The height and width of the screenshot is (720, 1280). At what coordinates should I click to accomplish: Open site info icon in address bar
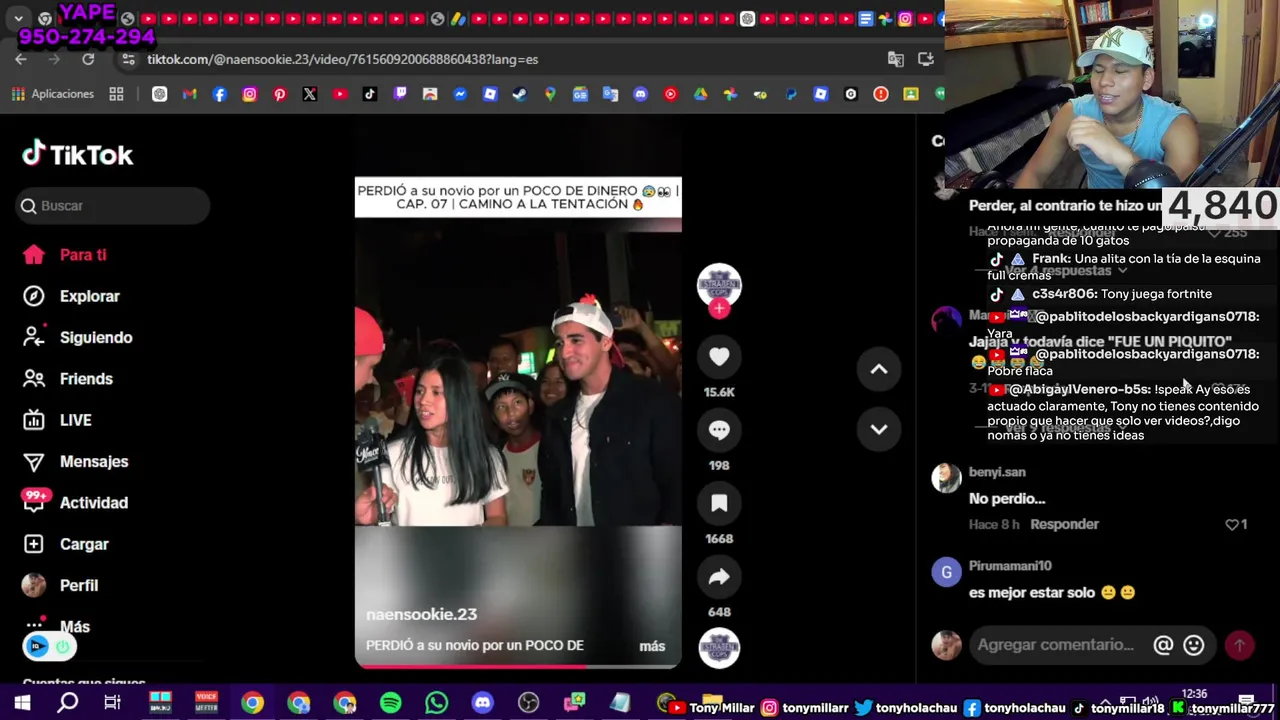pos(128,59)
